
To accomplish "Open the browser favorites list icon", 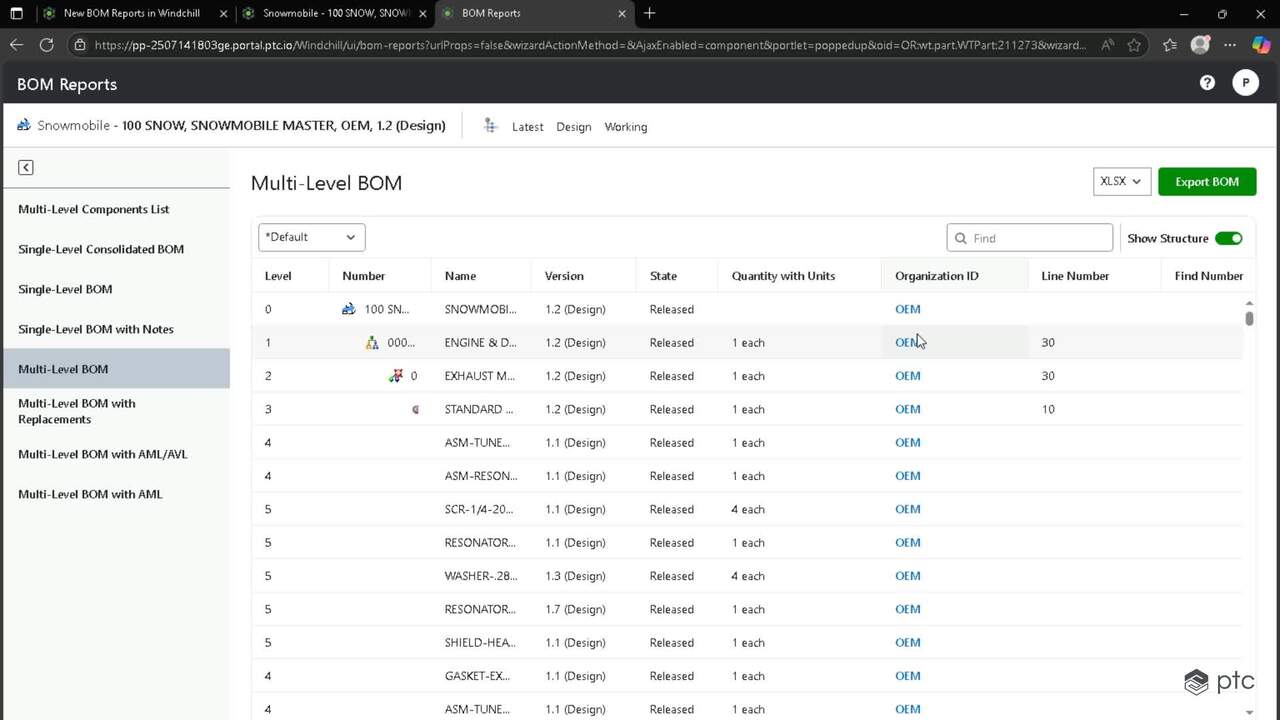I will 1170,45.
